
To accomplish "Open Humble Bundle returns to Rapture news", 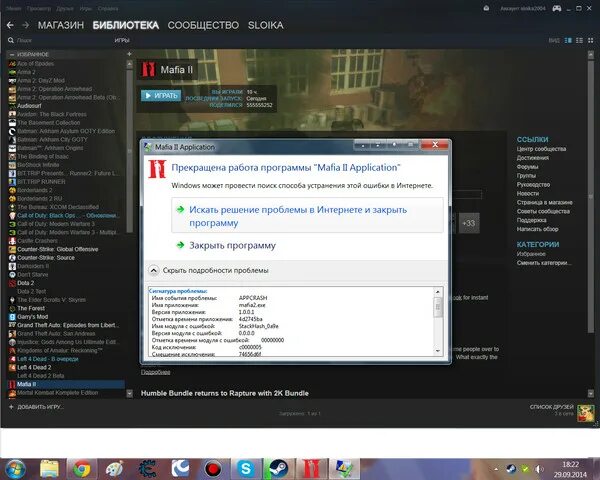I will [225, 393].
